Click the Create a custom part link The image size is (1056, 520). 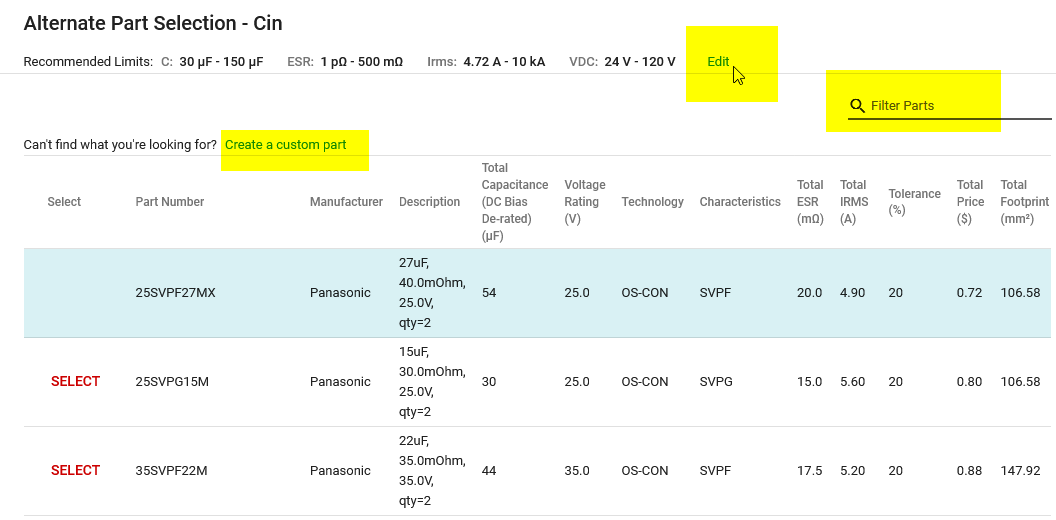[x=285, y=145]
